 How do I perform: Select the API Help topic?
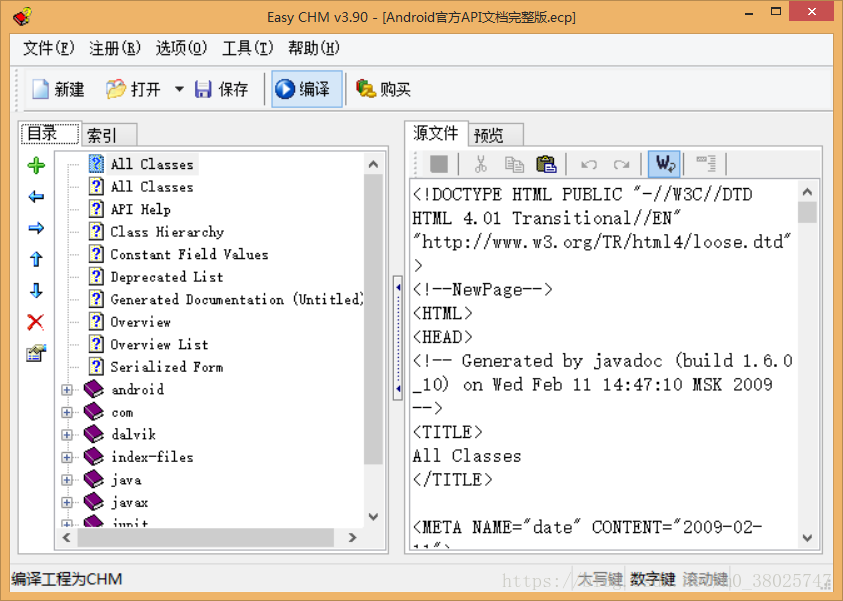click(x=140, y=209)
